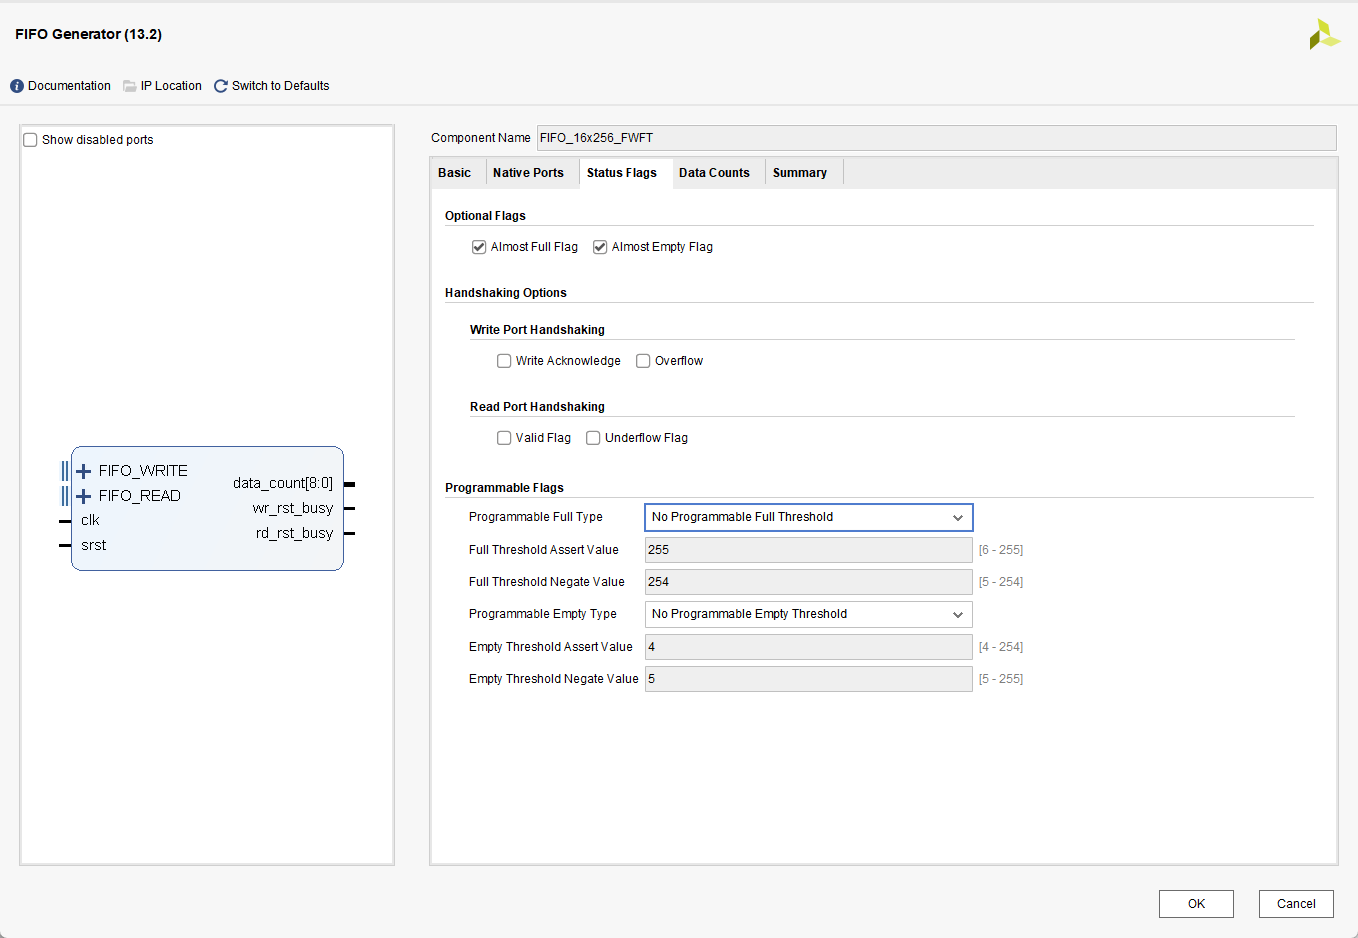Click the Documentation link text

[x=69, y=86]
